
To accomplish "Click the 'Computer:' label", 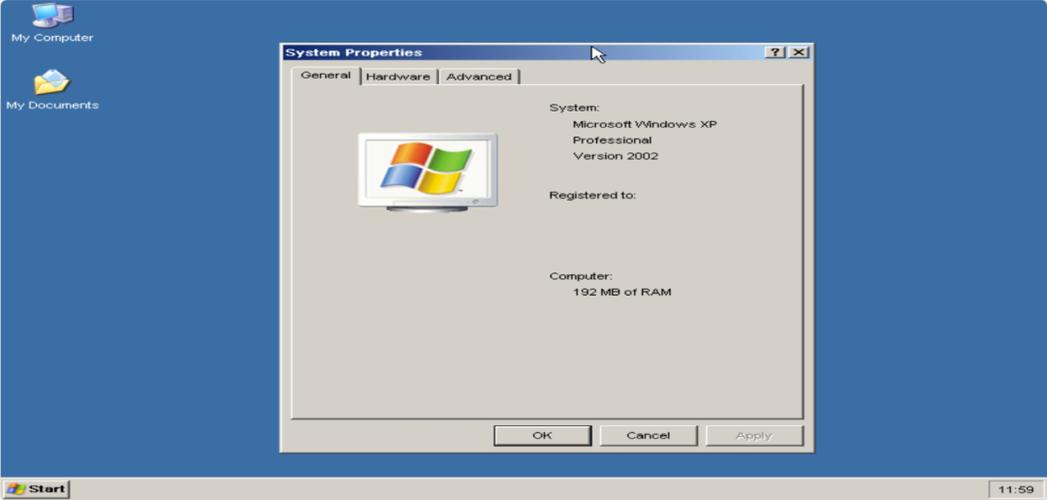I will [580, 276].
